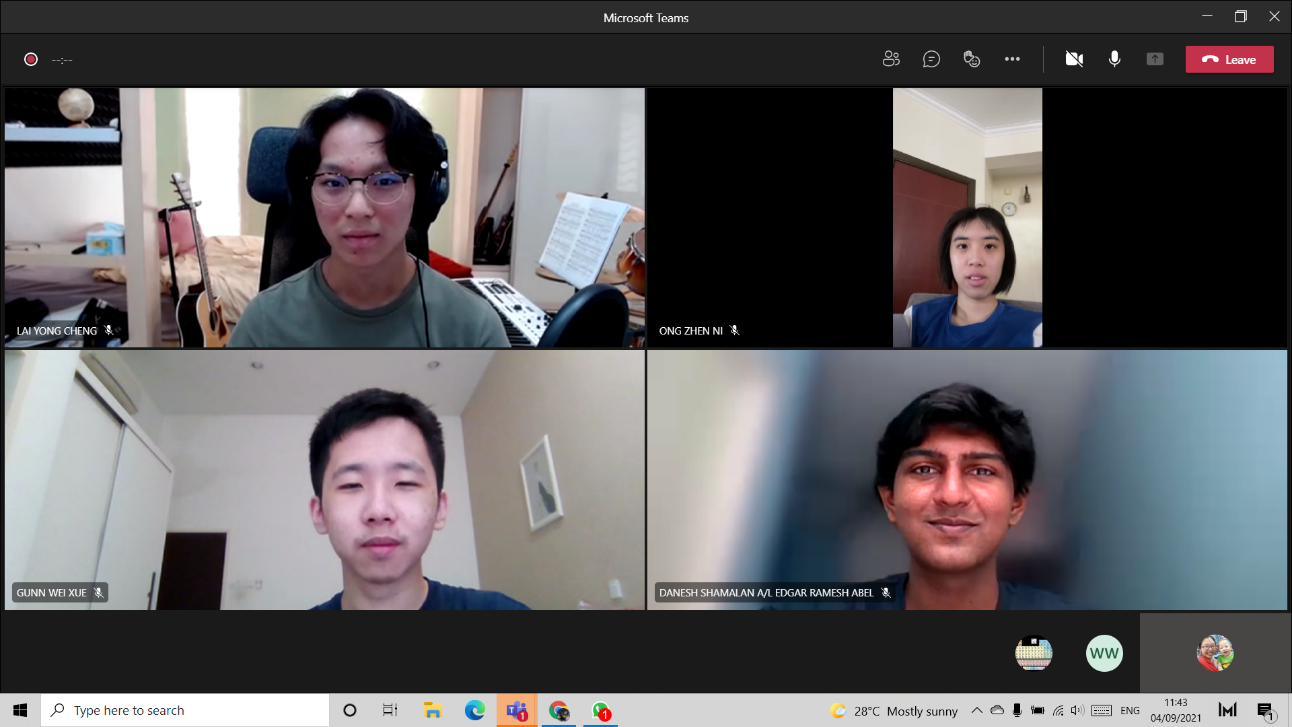Click the microphone in use tray icon

click(1017, 711)
